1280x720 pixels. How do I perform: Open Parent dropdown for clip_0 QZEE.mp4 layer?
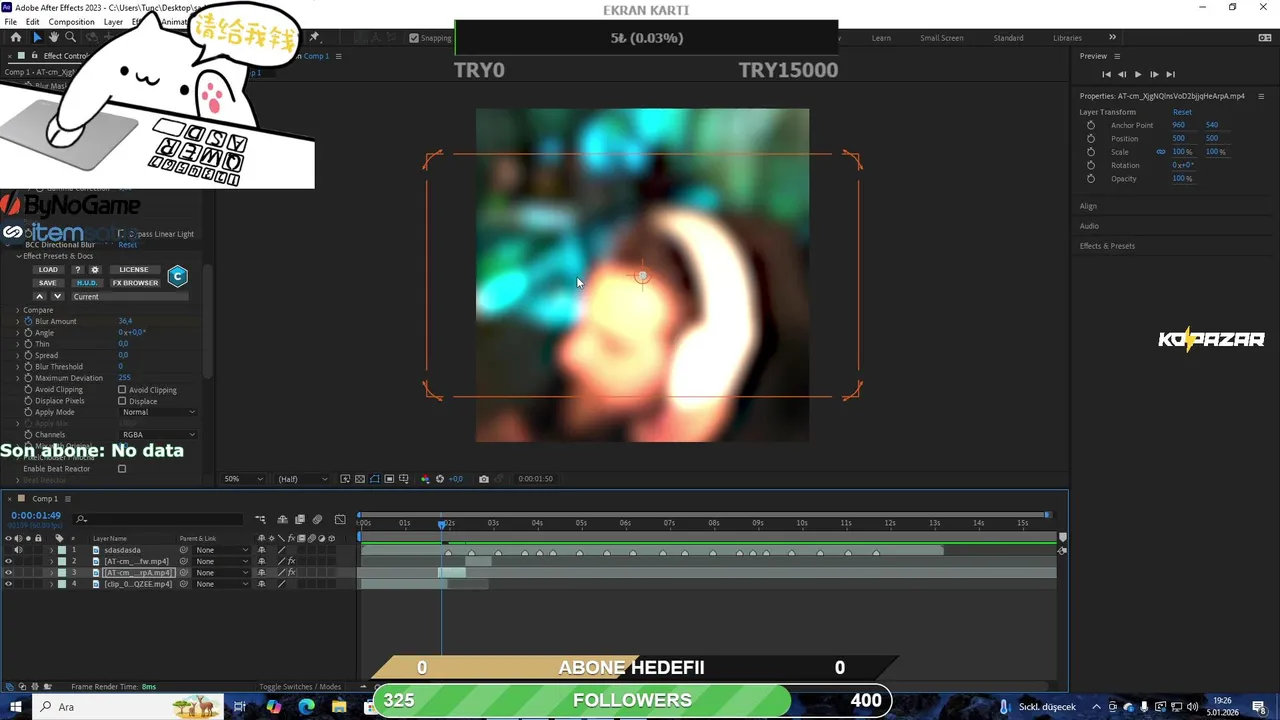pos(221,584)
